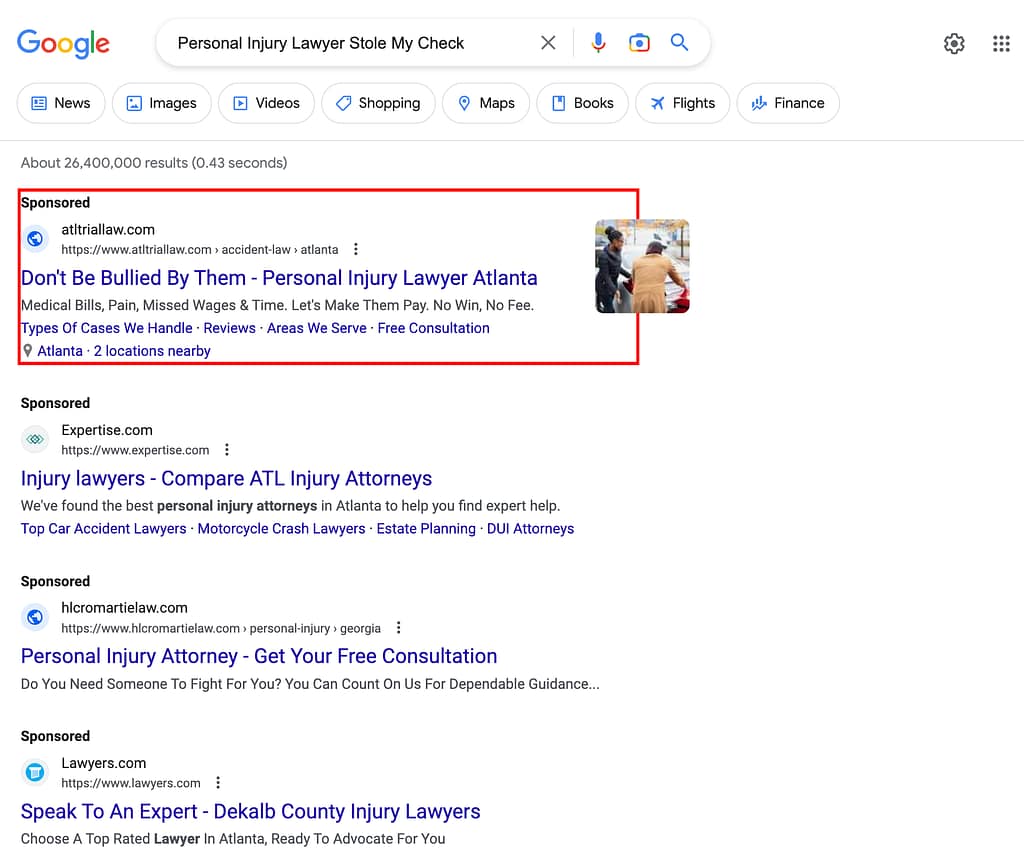Open 'Injury lawyers - Compare ATL Injury Attorneys'
The image size is (1024, 863).
coord(226,478)
